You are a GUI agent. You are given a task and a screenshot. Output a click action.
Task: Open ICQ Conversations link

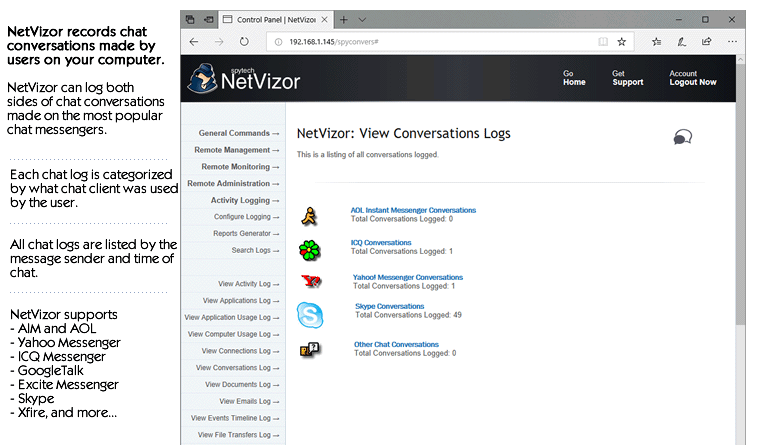[381, 242]
